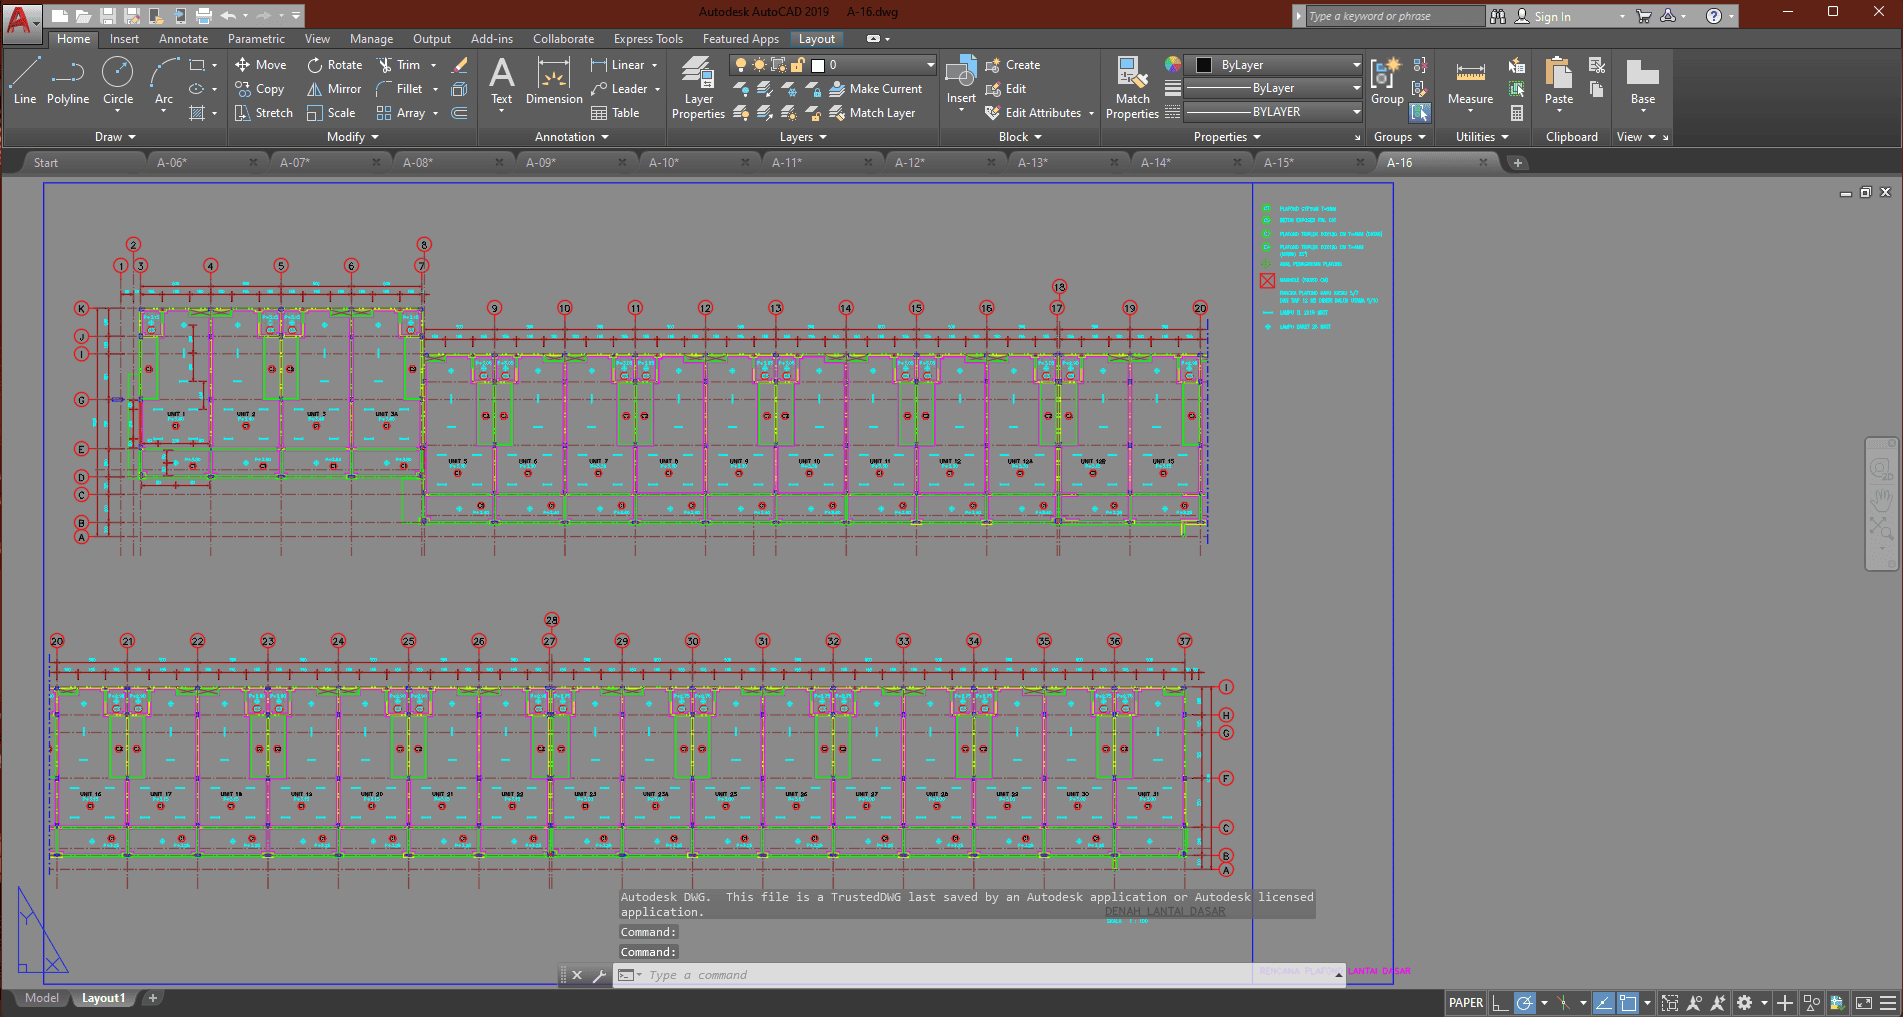Toggle the layer lock icon
Screen dimensions: 1903x1017
(x=797, y=65)
